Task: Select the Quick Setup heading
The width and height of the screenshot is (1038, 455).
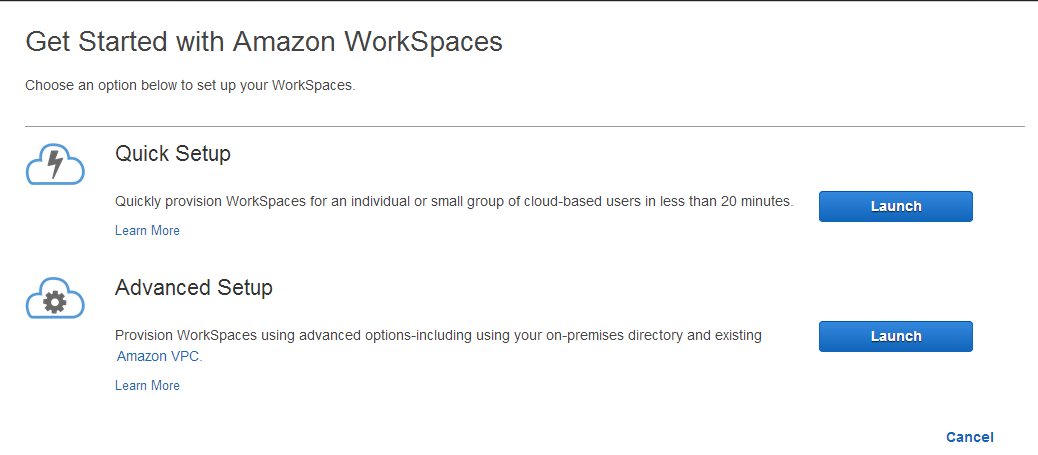Action: (x=173, y=154)
